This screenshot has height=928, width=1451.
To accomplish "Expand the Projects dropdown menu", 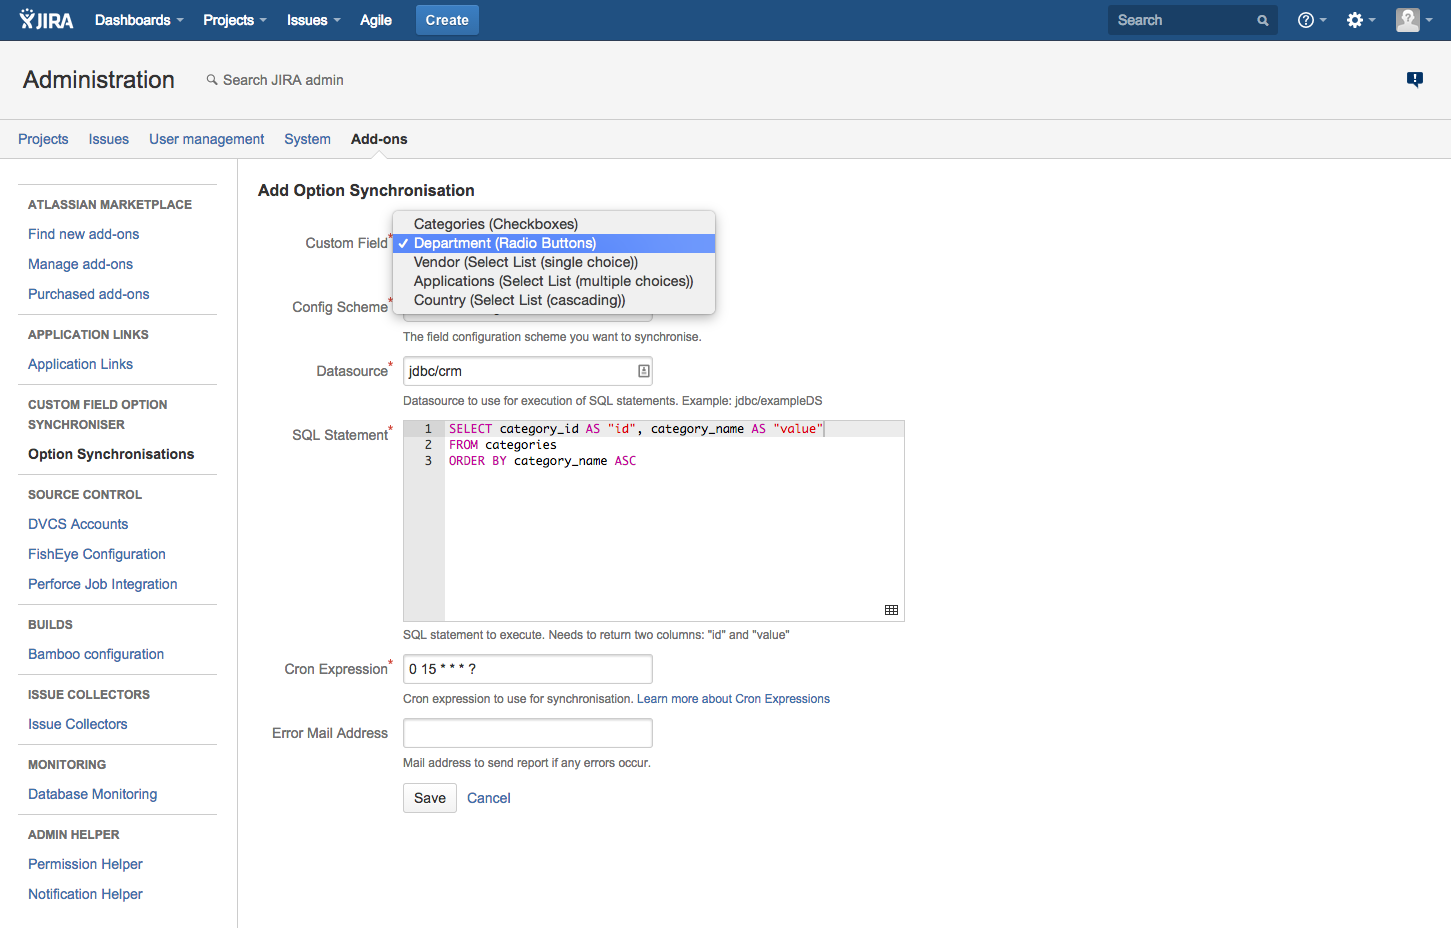I will coord(234,20).
